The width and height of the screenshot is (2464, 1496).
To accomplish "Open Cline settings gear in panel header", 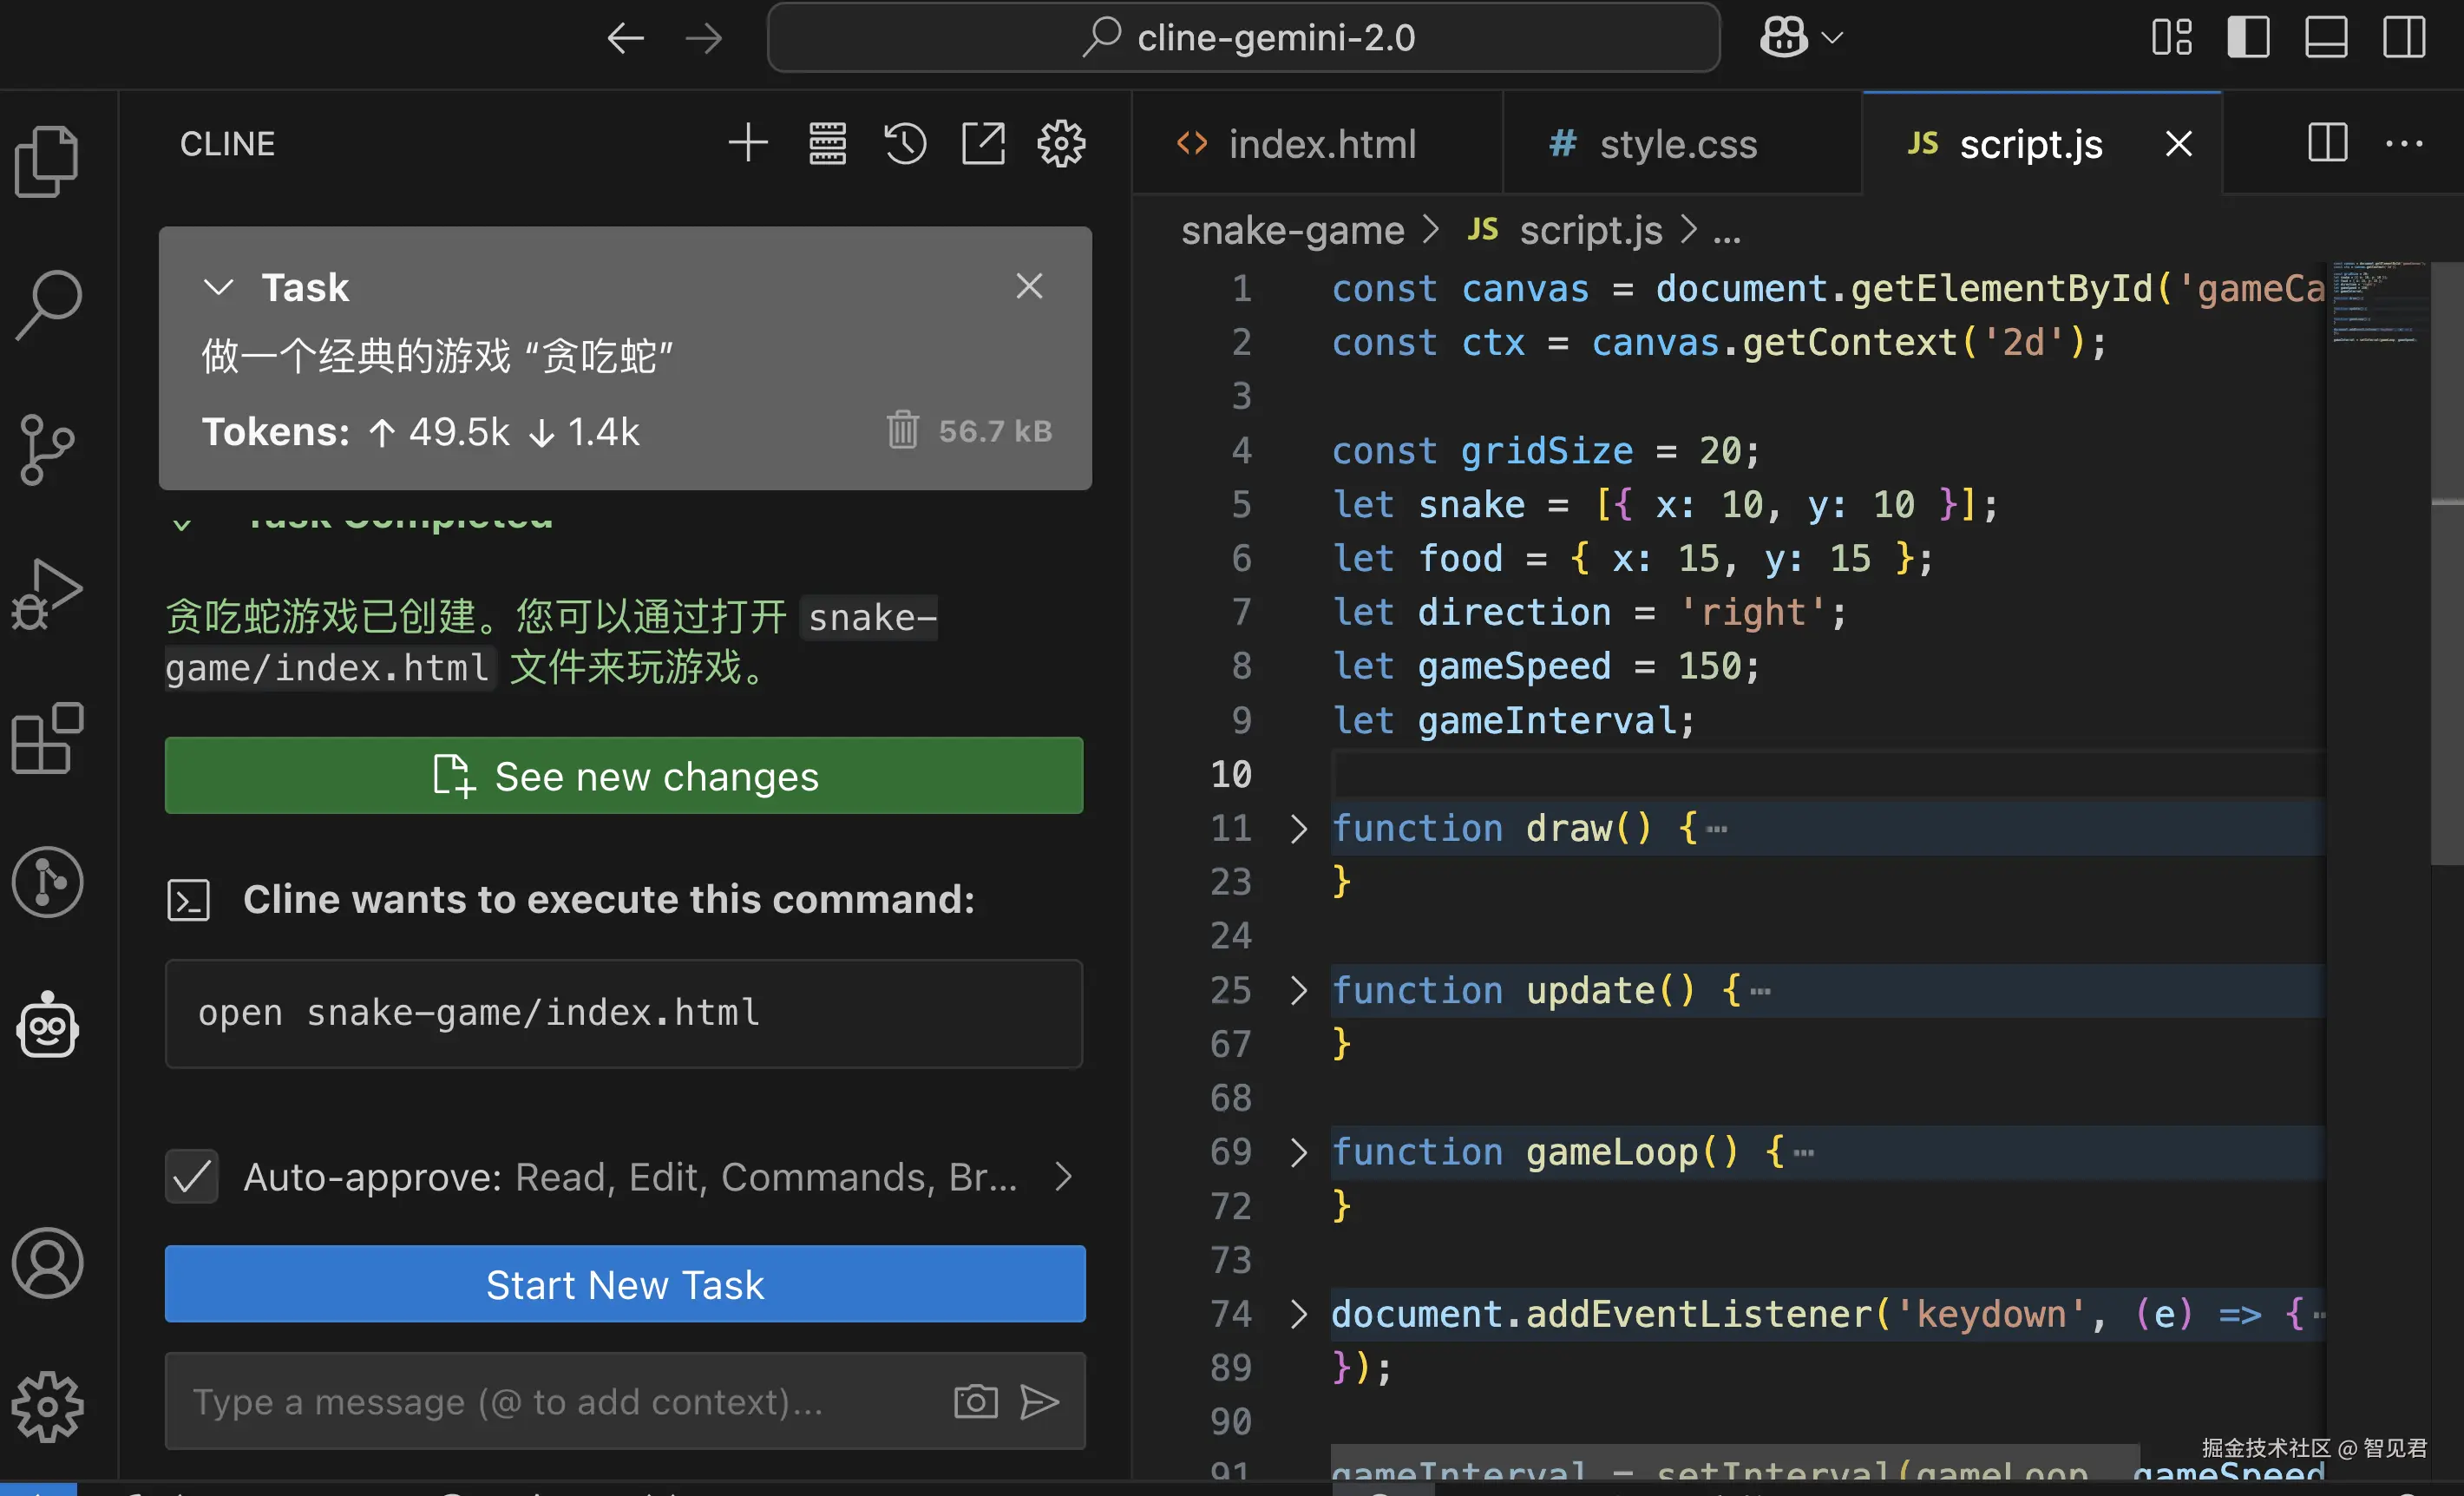I will click(1060, 144).
